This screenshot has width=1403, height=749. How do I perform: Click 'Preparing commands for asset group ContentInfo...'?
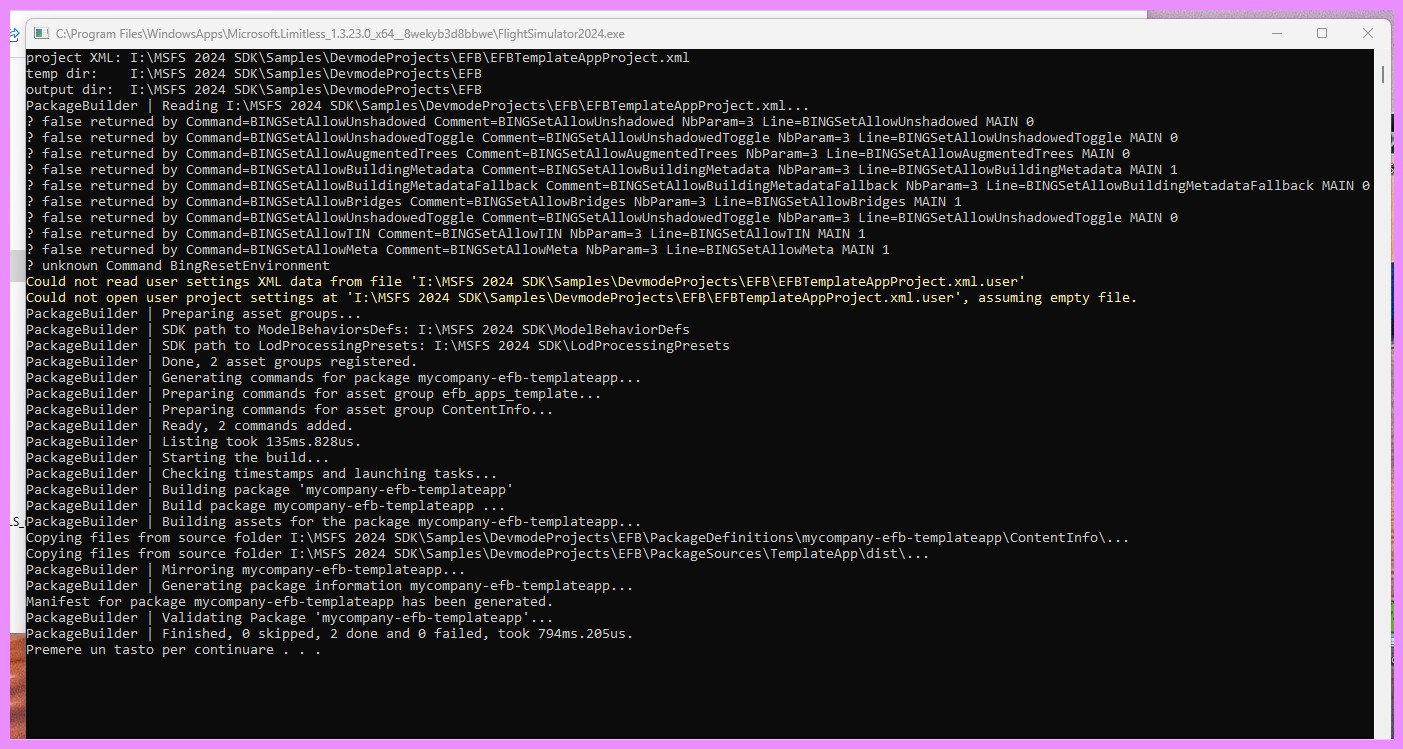pyautogui.click(x=358, y=410)
